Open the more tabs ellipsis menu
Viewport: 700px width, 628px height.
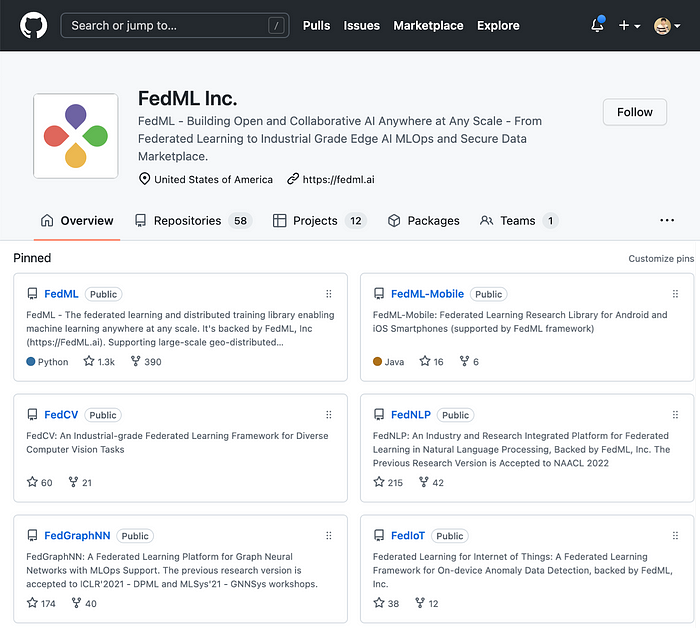(x=667, y=220)
